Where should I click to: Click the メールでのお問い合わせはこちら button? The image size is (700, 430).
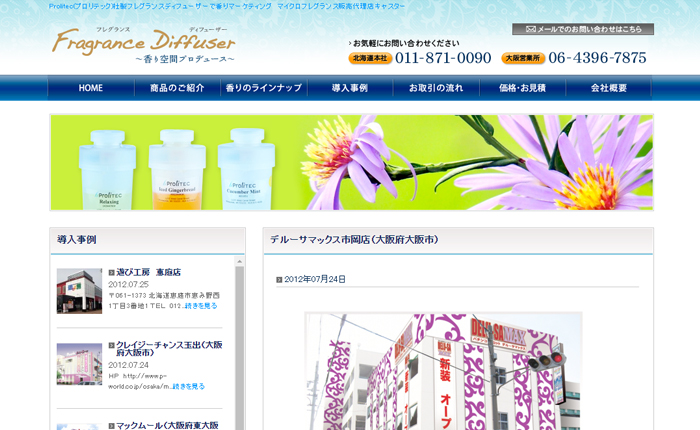click(x=583, y=29)
